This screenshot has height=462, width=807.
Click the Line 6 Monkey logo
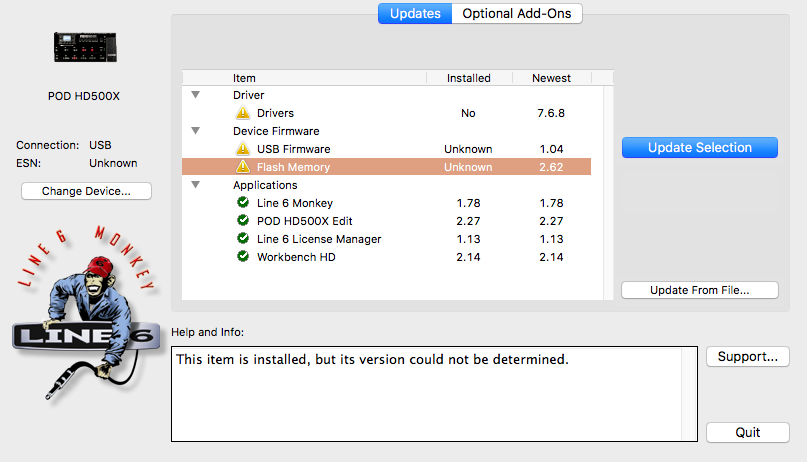(x=85, y=310)
